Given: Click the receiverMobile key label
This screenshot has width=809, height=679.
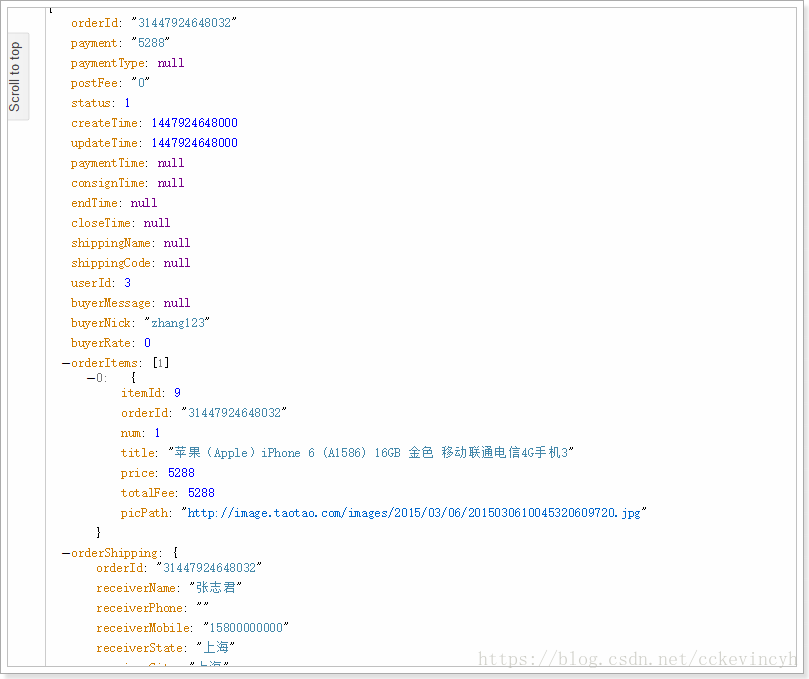Looking at the screenshot, I should 143,628.
